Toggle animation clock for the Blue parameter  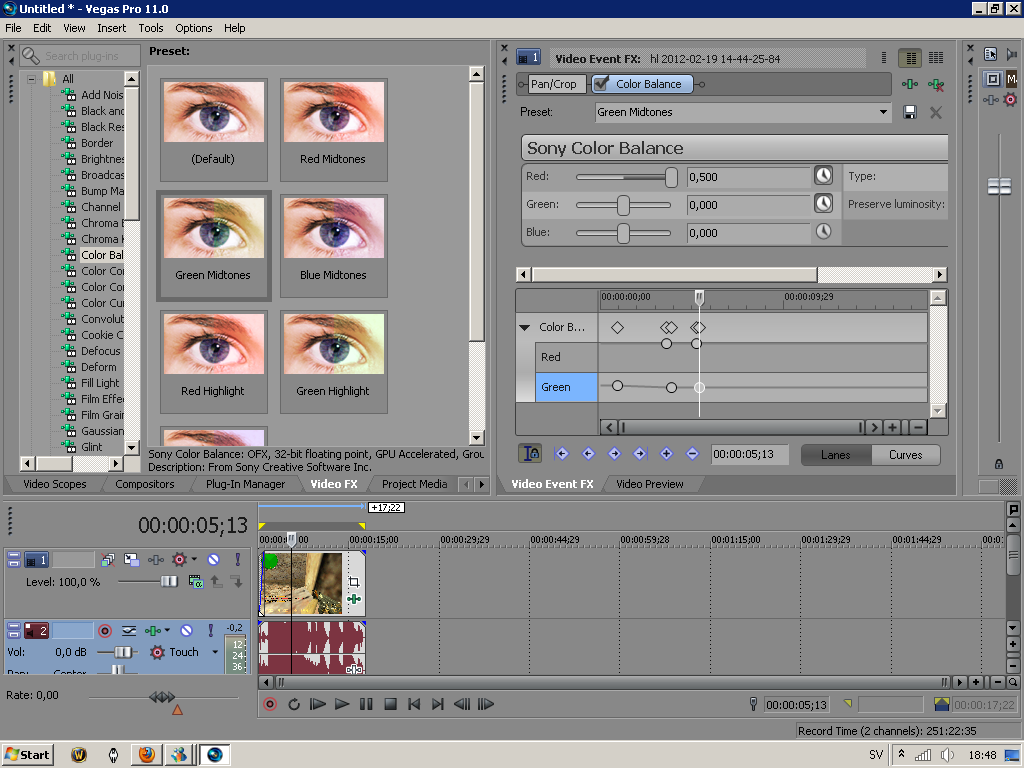824,232
